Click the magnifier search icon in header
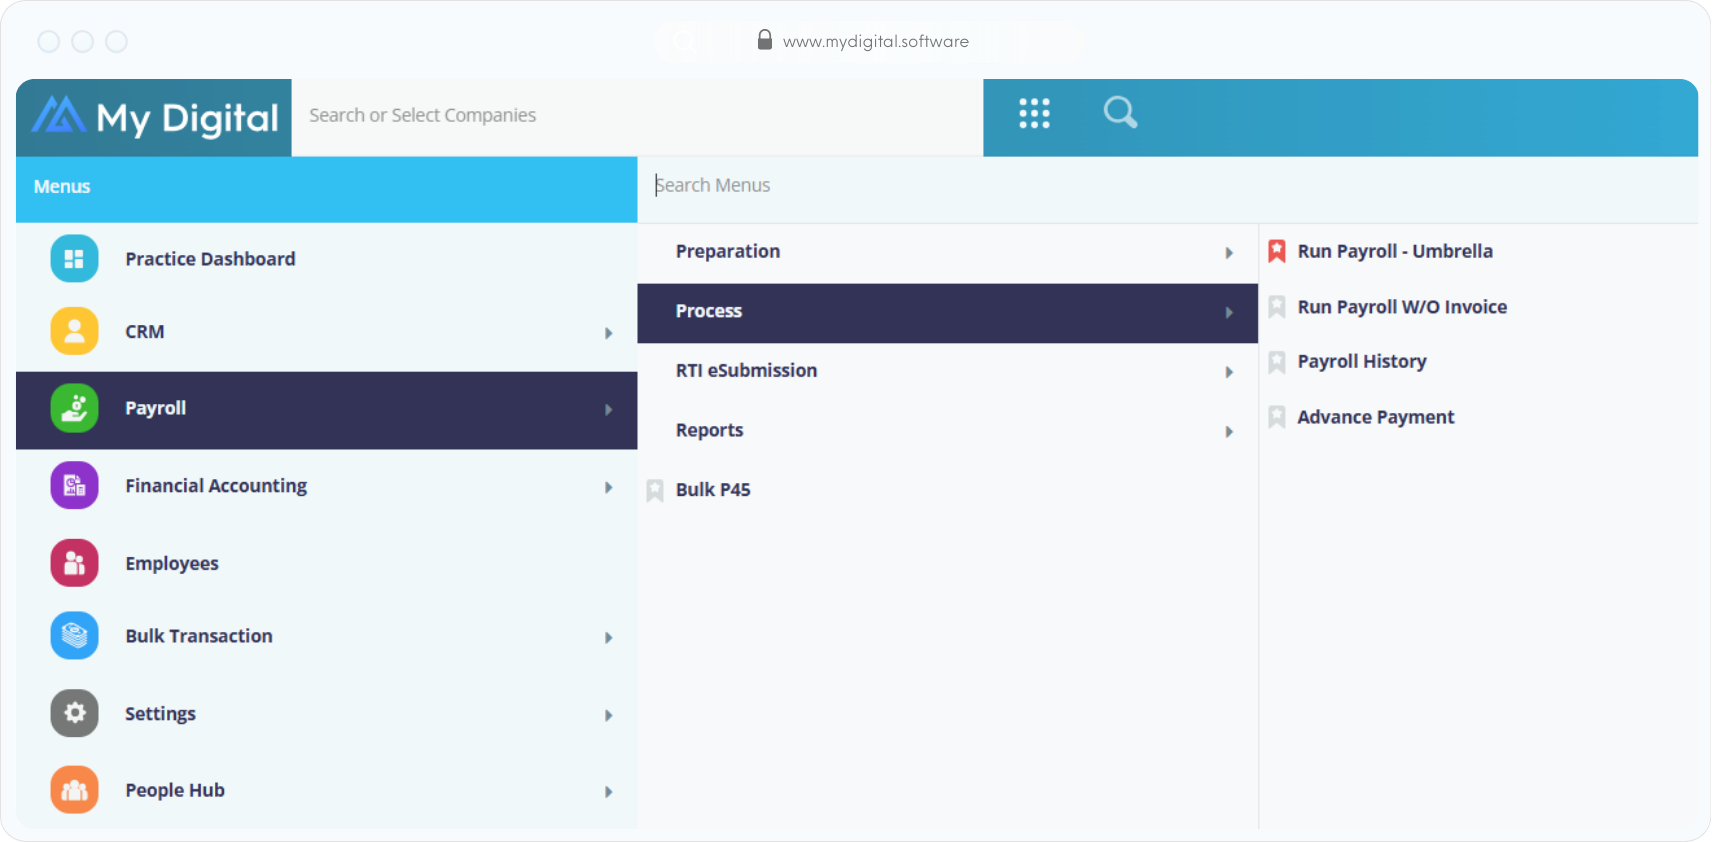1712x842 pixels. click(1120, 112)
